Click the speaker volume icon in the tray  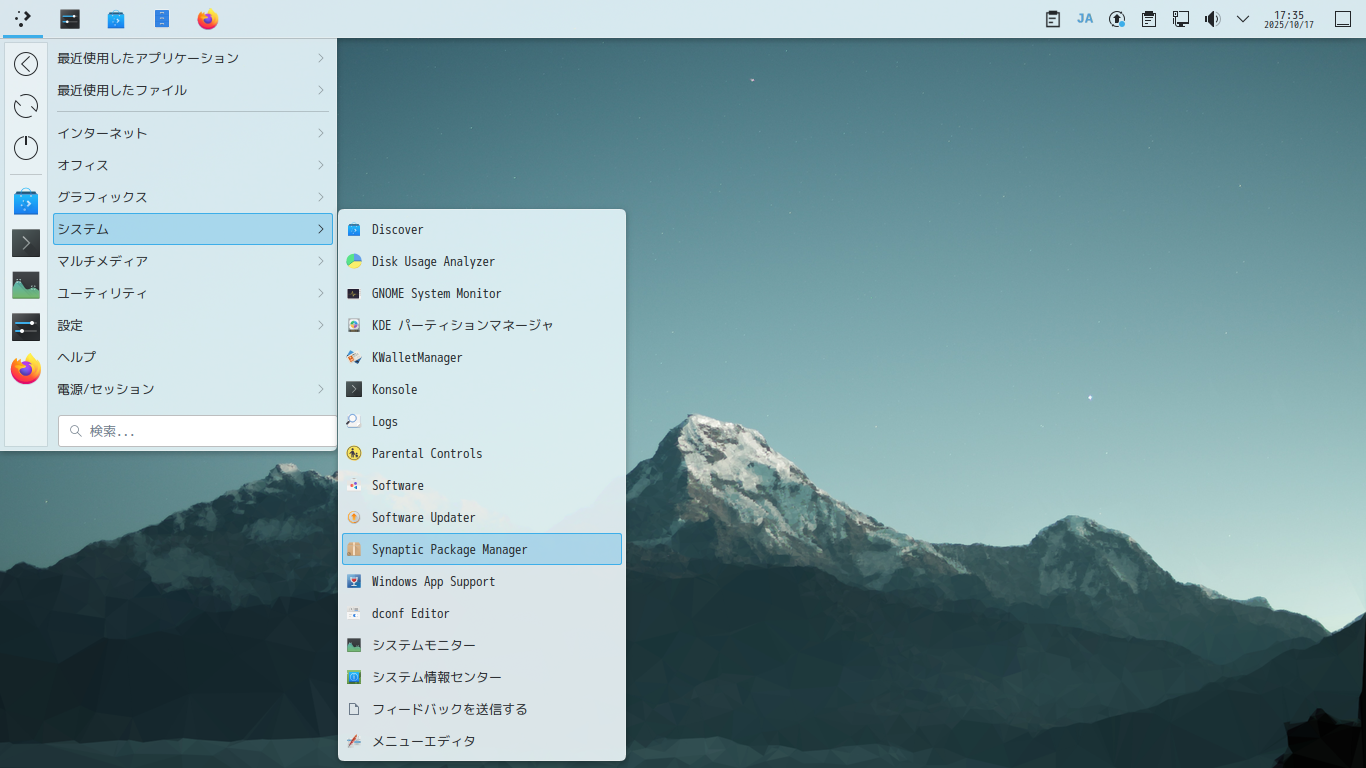(x=1213, y=19)
